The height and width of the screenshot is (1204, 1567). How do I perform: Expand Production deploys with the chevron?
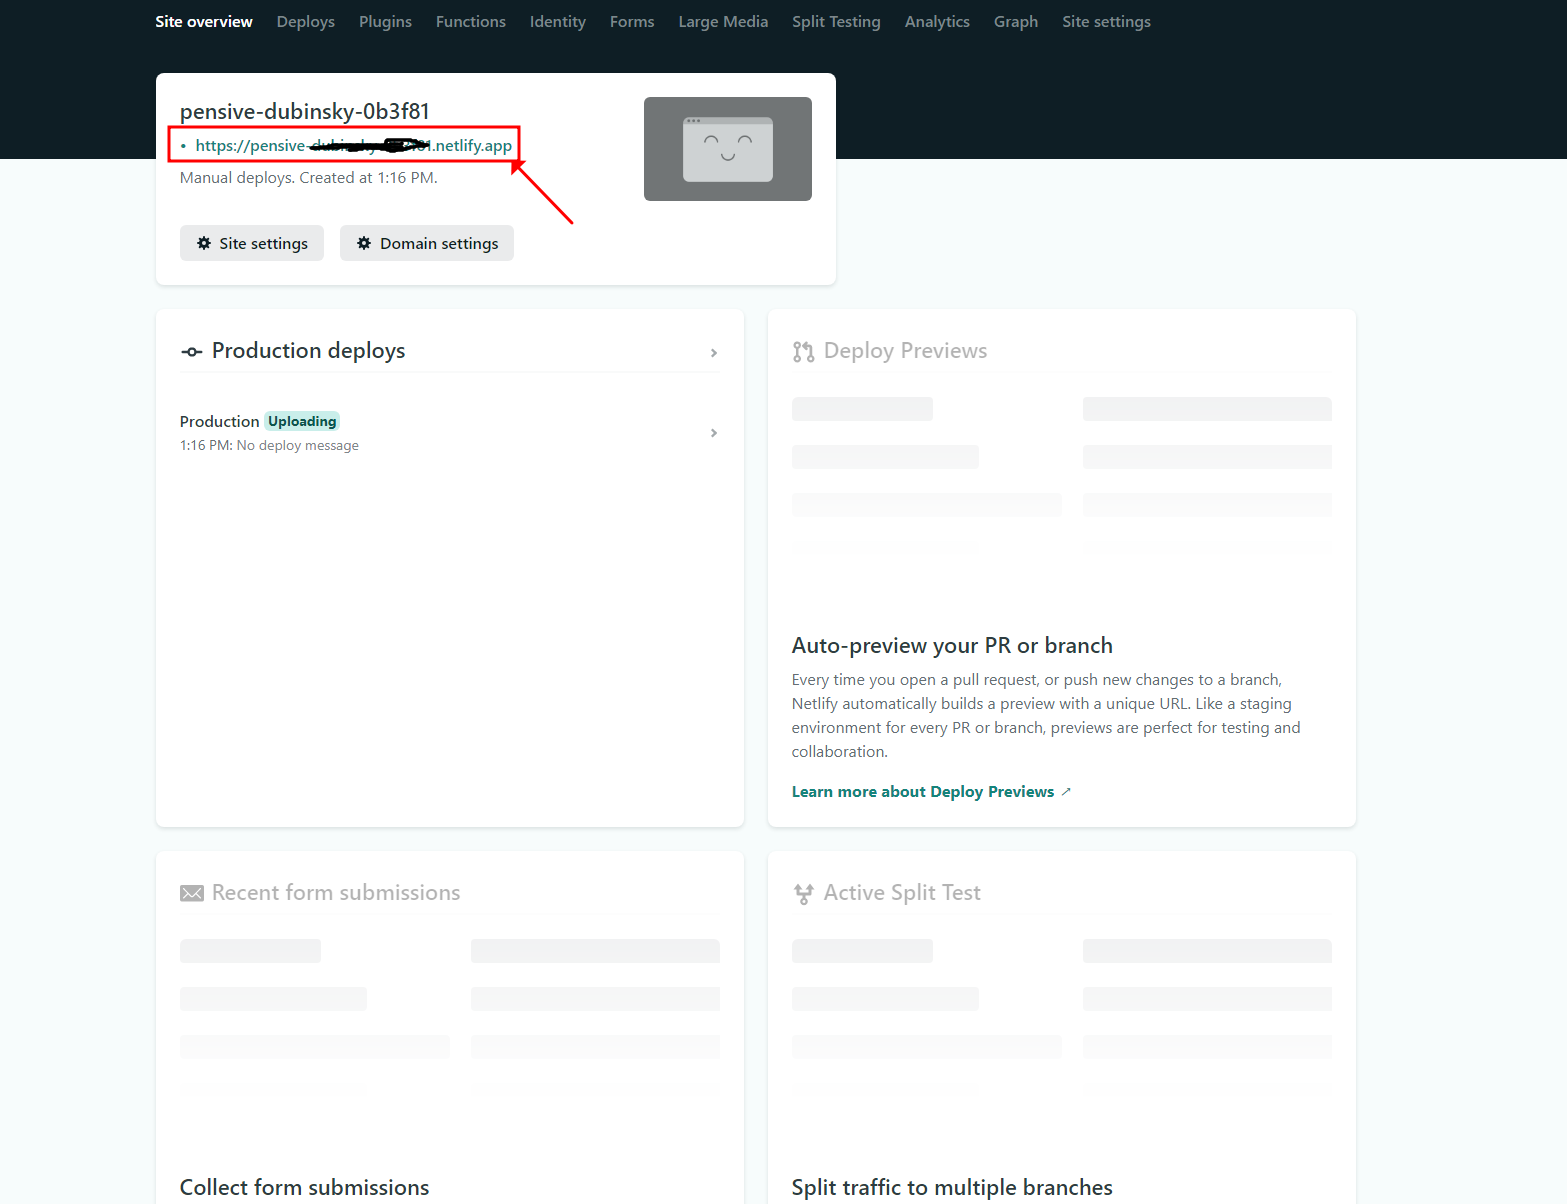point(714,353)
